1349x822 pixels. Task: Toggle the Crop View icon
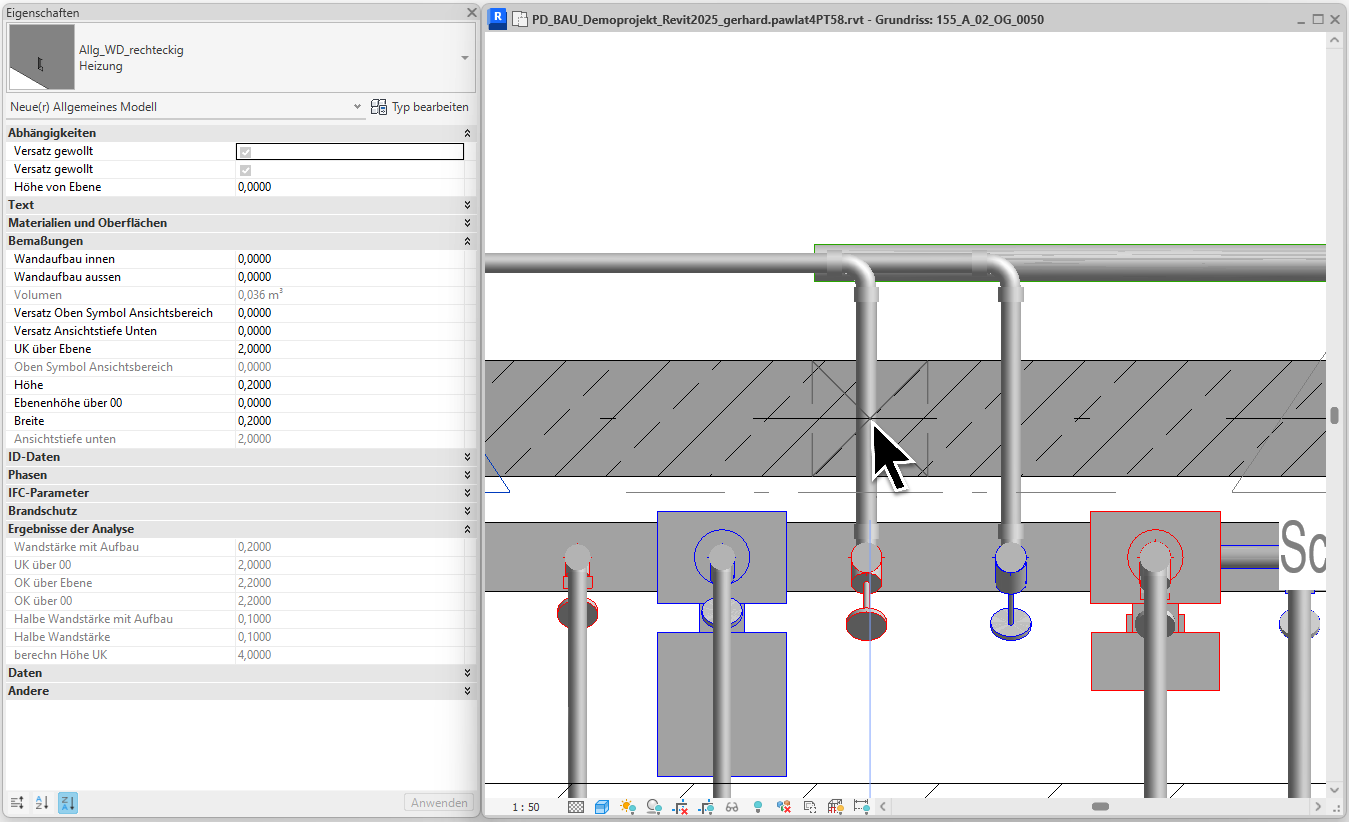tap(680, 805)
